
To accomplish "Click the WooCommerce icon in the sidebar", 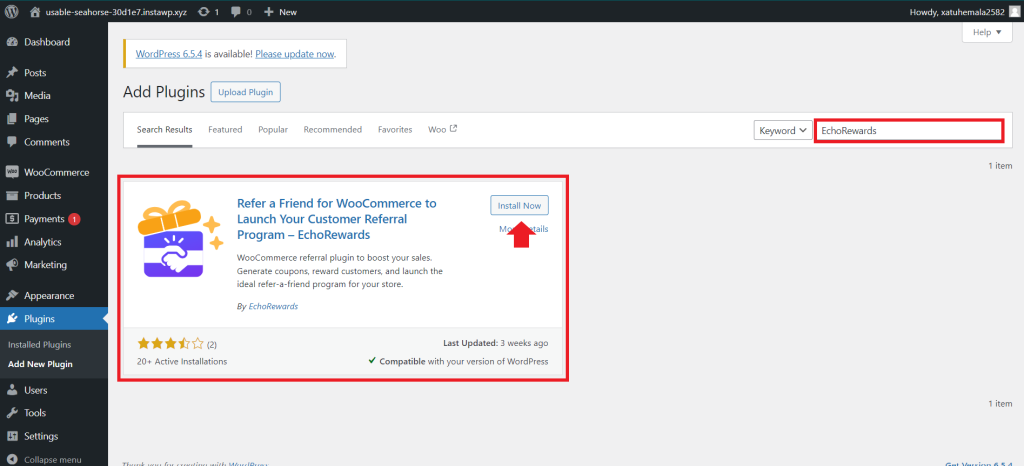I will coord(12,172).
